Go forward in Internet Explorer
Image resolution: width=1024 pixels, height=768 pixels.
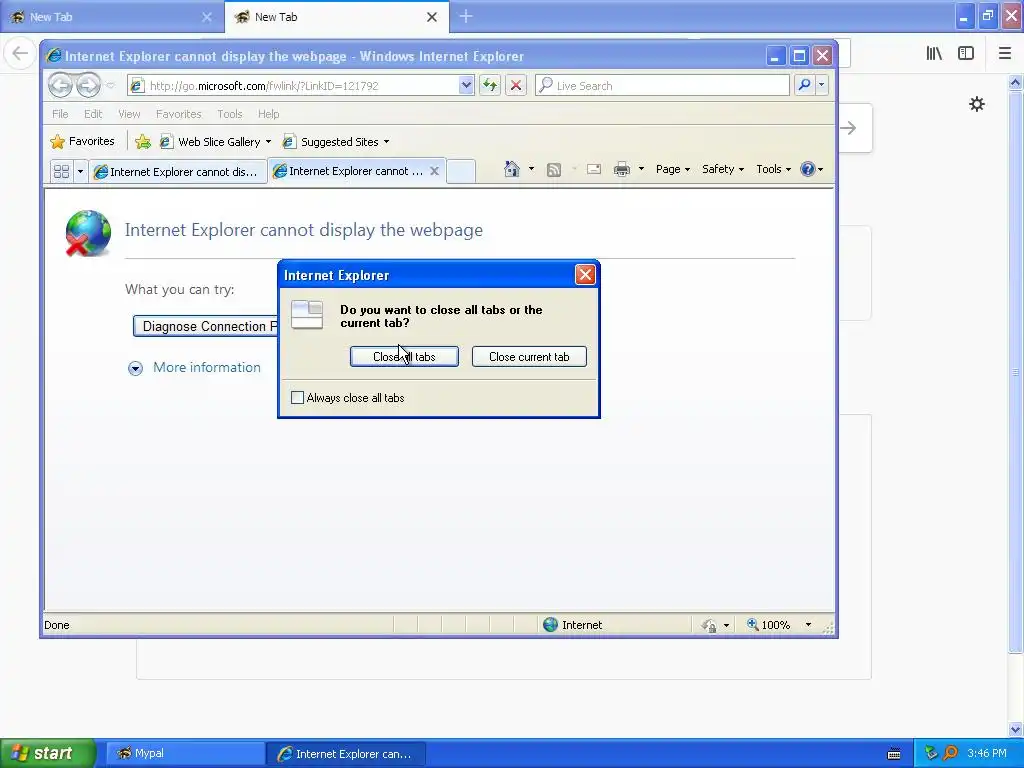88,85
